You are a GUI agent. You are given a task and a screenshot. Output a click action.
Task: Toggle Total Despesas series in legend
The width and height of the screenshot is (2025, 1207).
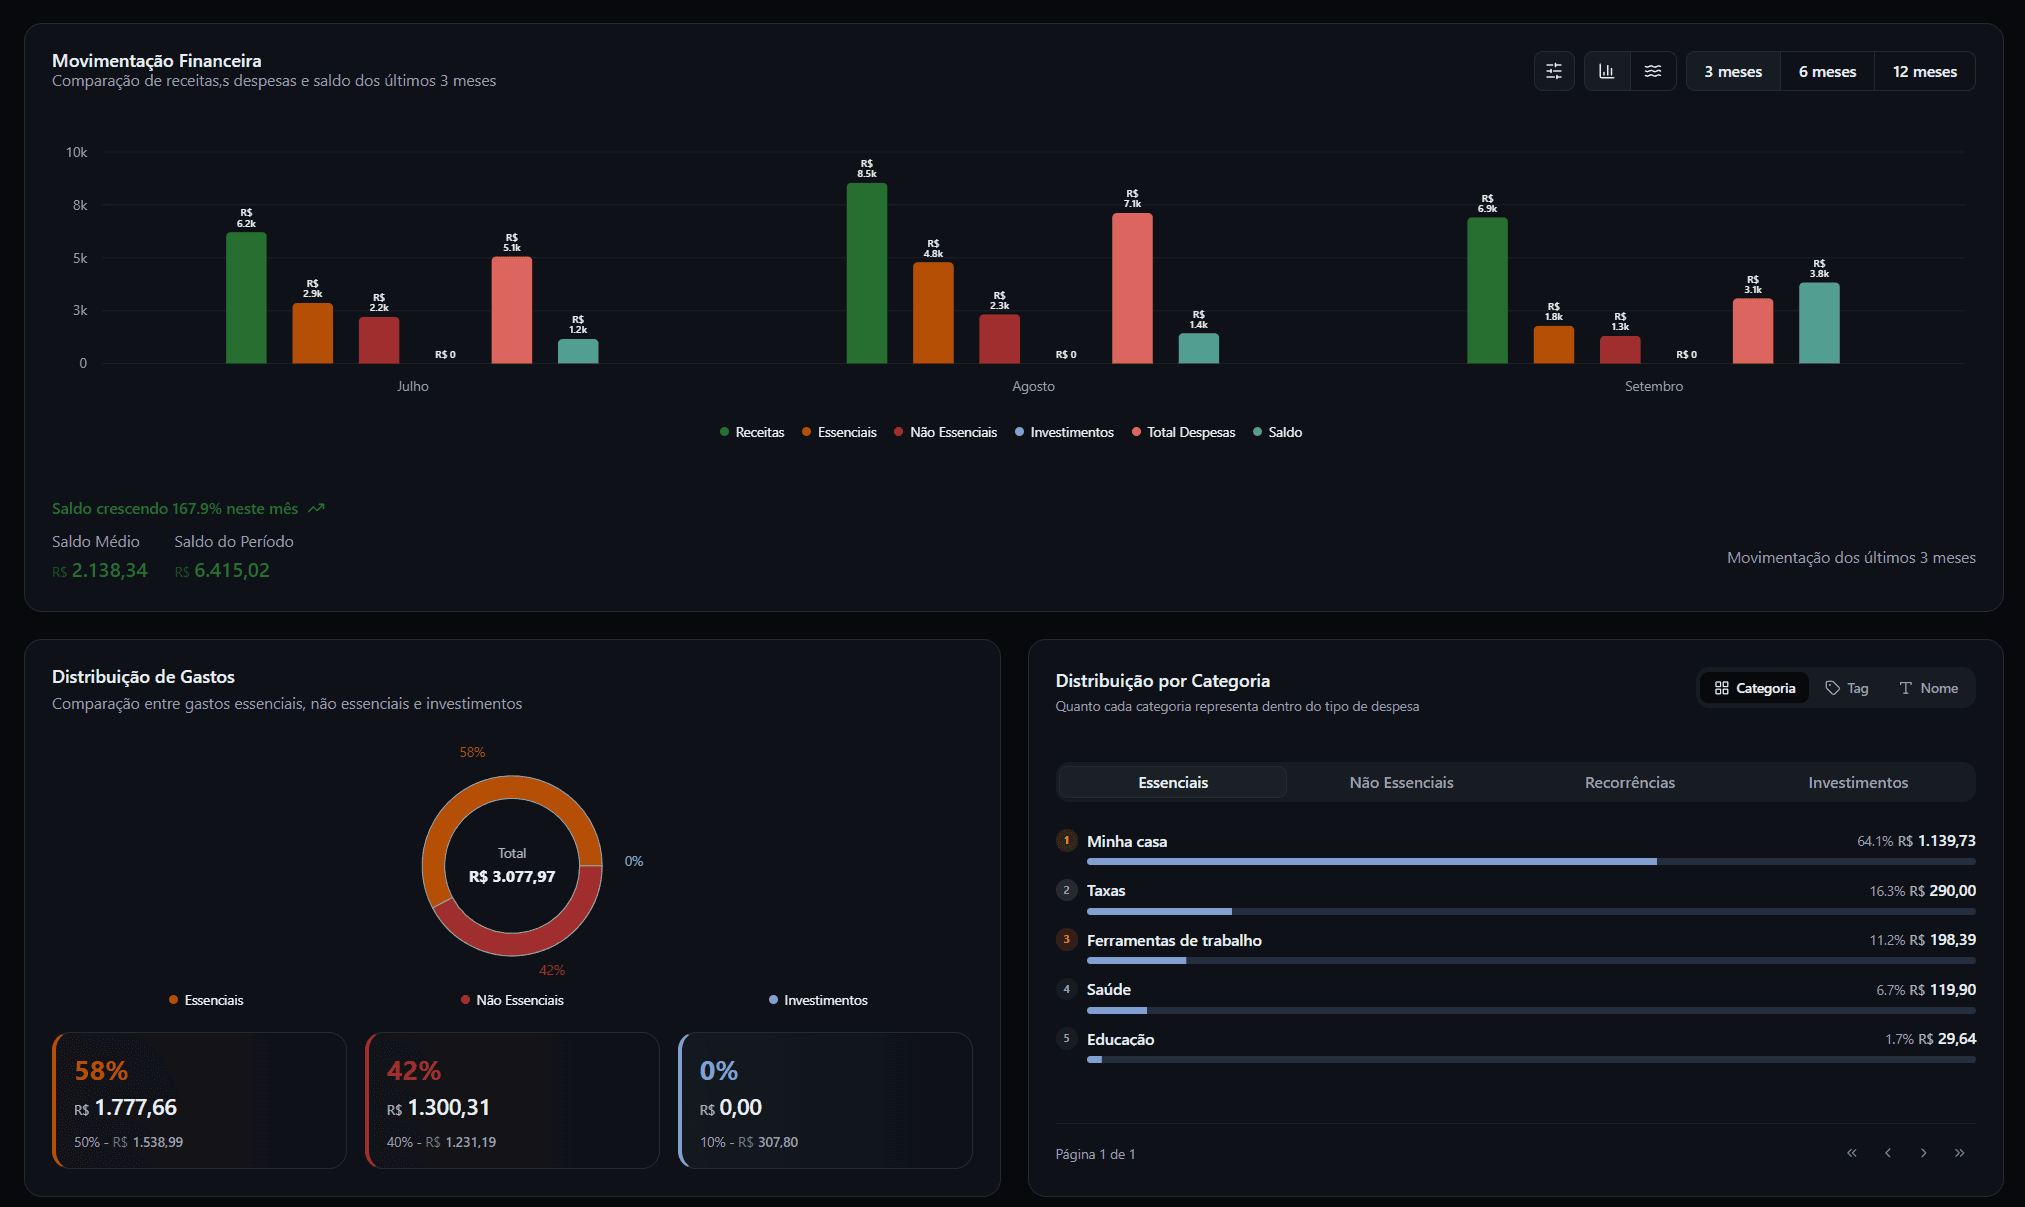point(1183,432)
